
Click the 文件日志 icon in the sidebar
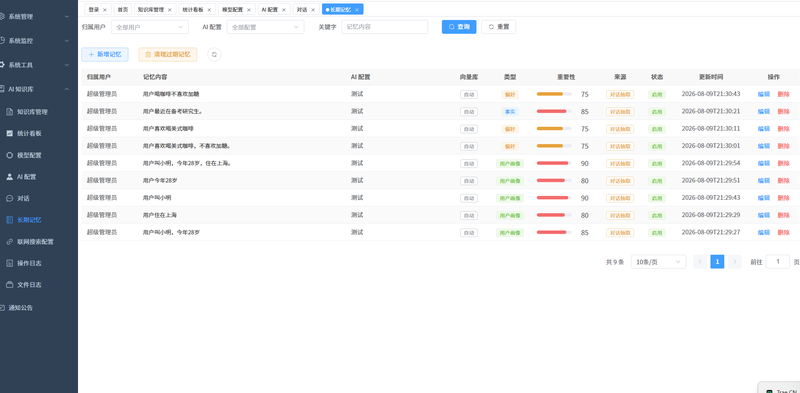point(10,285)
